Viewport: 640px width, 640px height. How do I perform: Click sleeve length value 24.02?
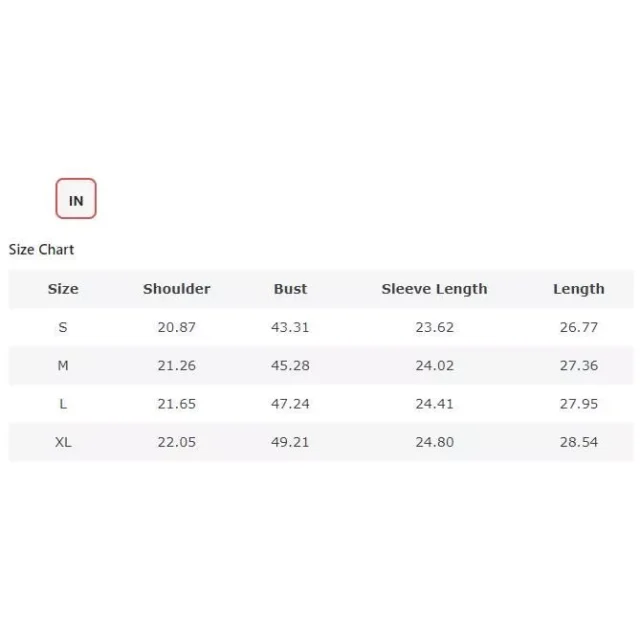(435, 365)
